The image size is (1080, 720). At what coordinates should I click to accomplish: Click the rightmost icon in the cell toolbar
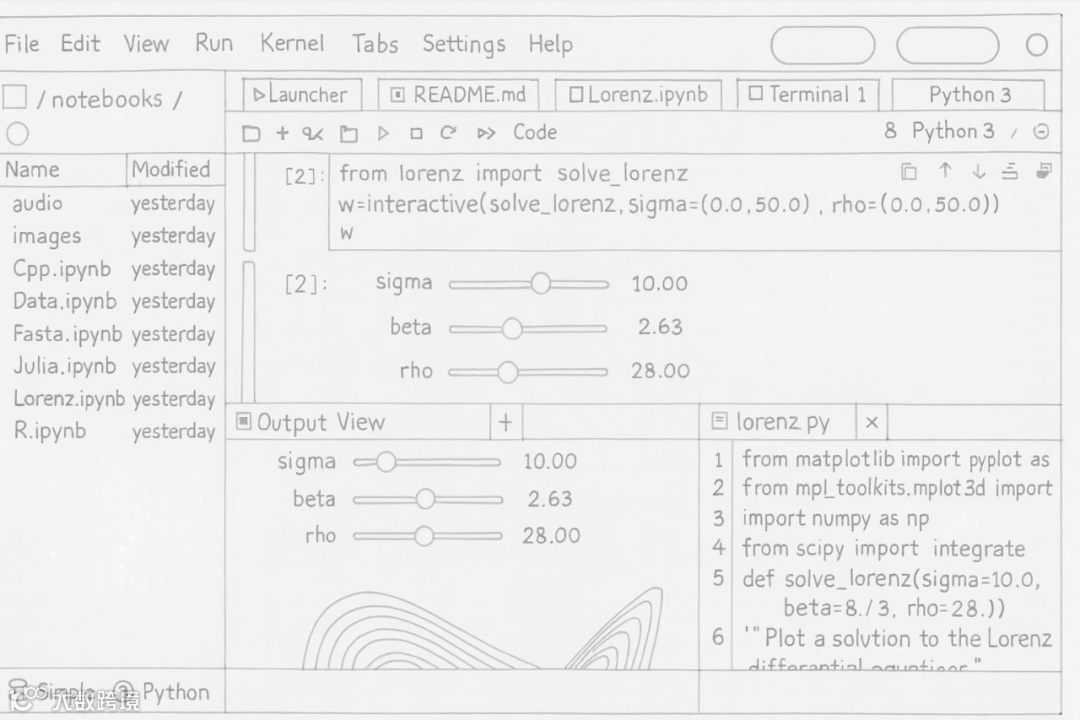point(1044,171)
